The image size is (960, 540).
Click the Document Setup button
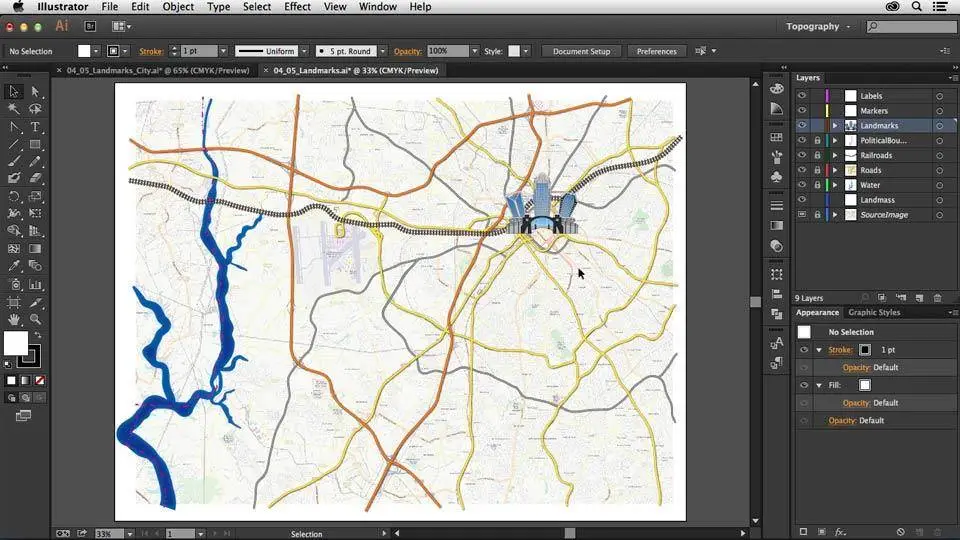click(x=581, y=51)
